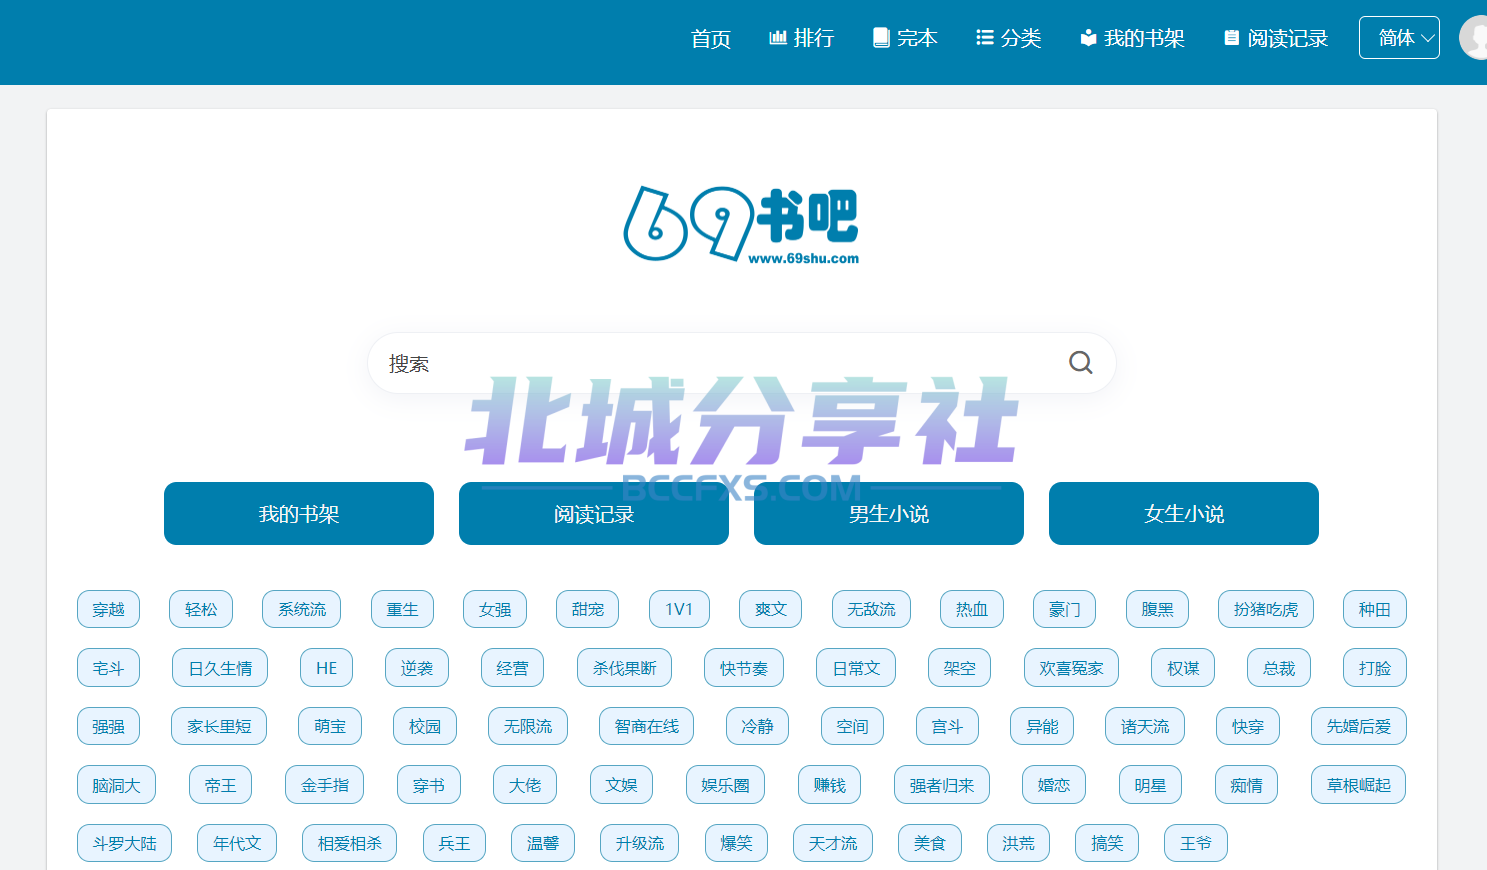
Task: Open the 无敌流 tag
Action: [871, 609]
